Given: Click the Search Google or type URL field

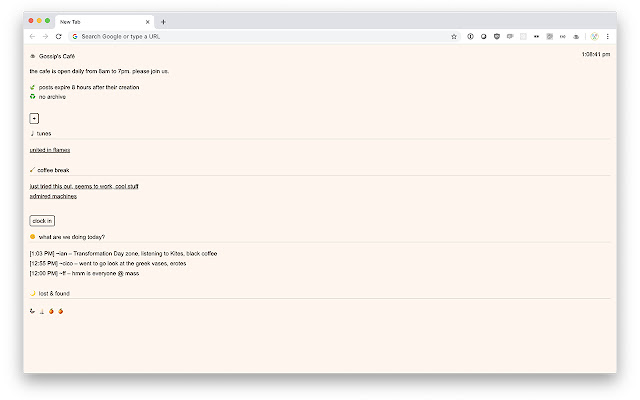Looking at the screenshot, I should click(x=250, y=36).
